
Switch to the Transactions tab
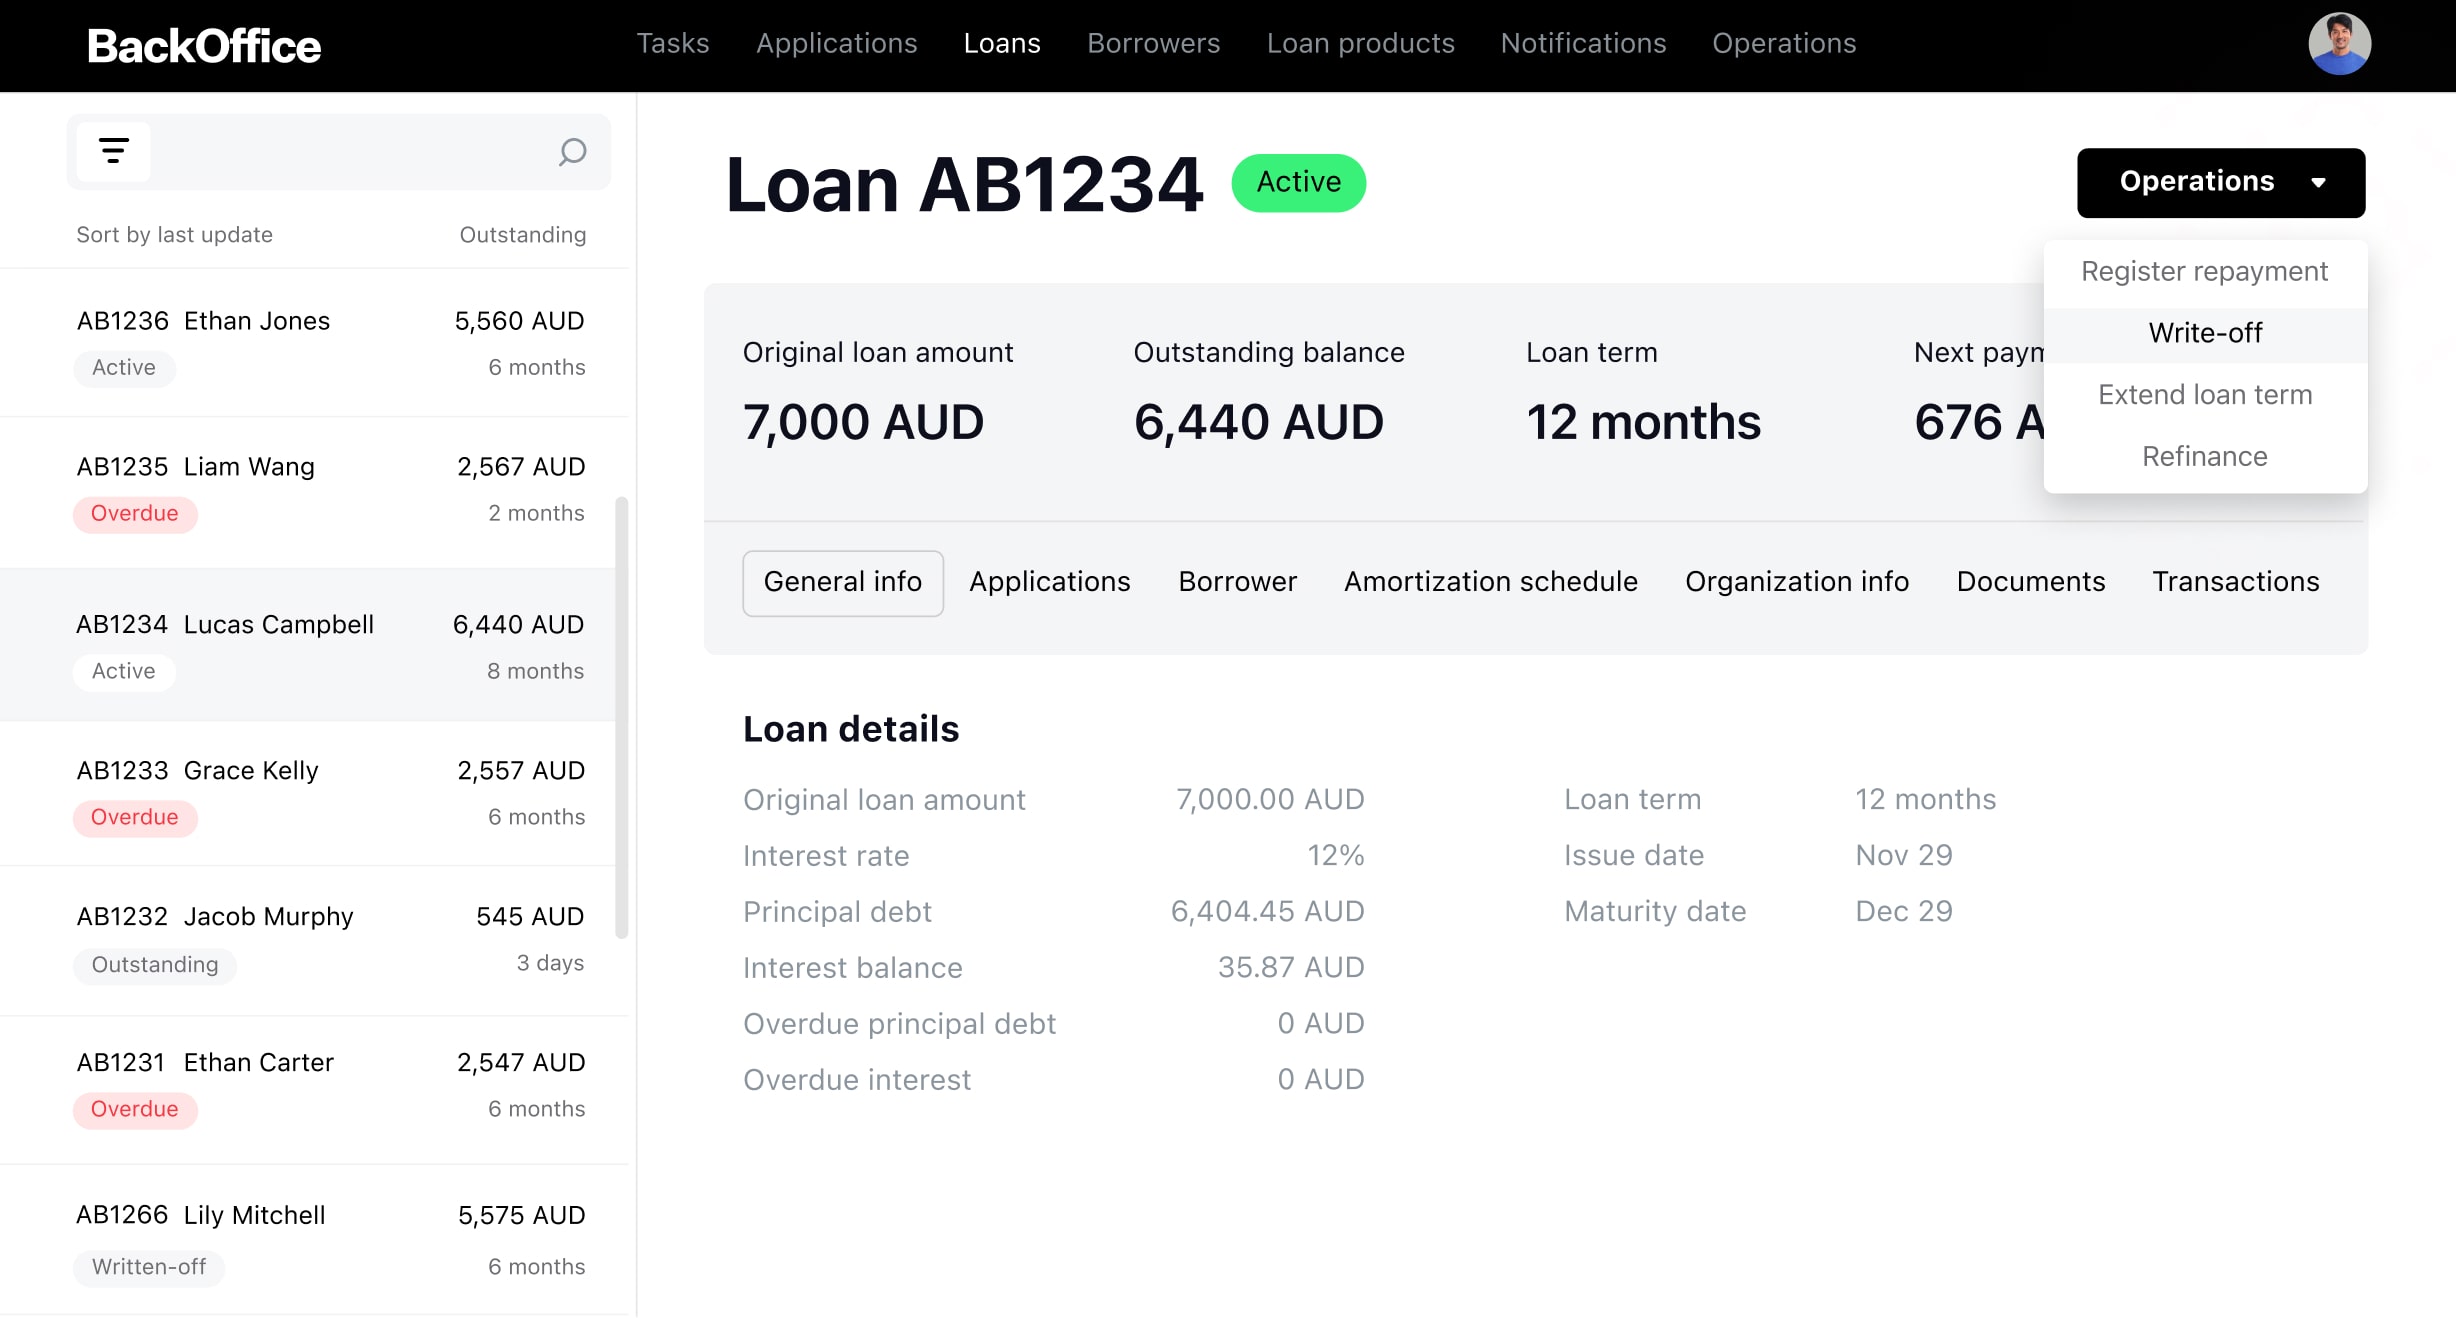pos(2237,582)
